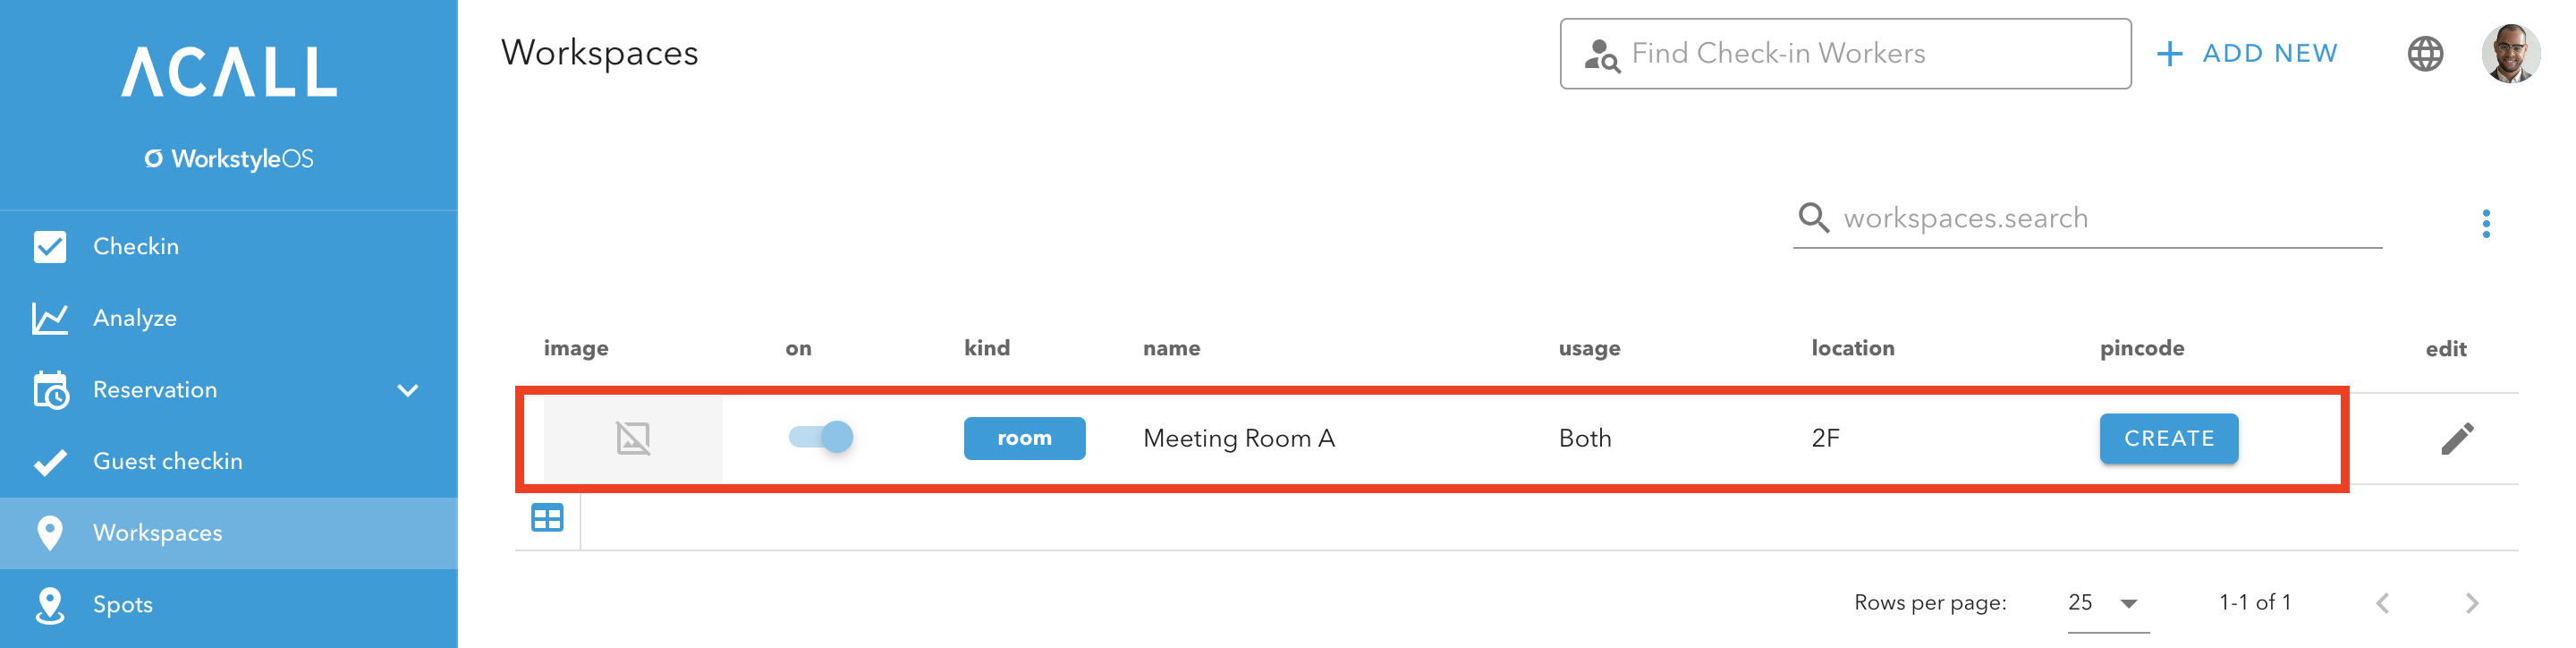Go to the previous page arrow
Image resolution: width=2576 pixels, height=648 pixels.
[x=2383, y=603]
